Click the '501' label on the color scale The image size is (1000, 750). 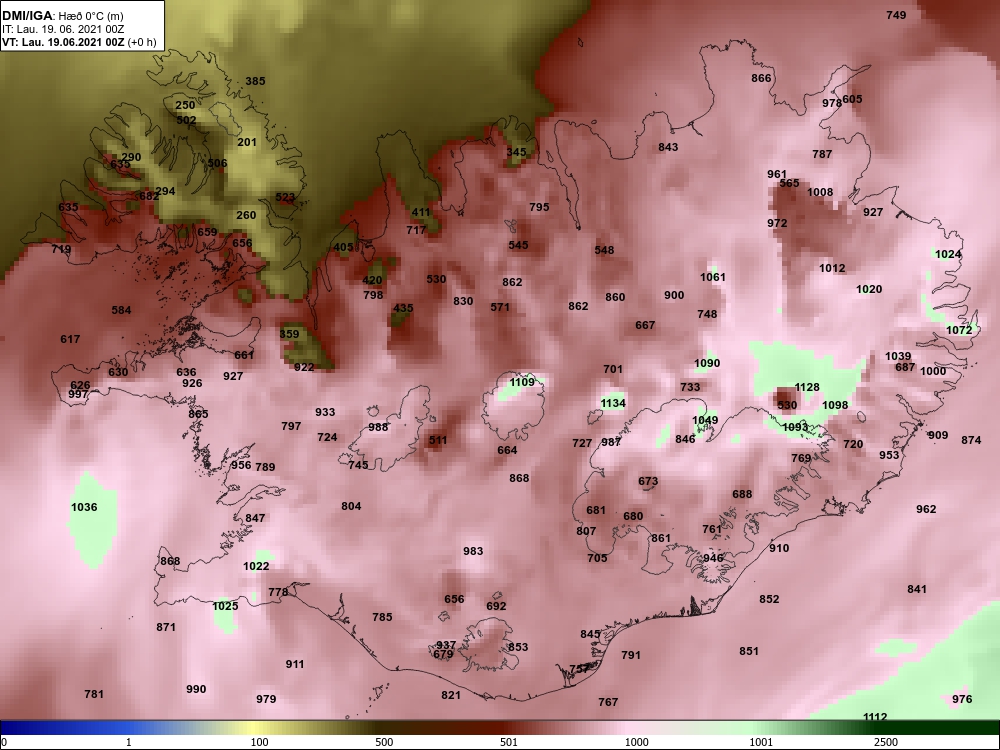(508, 742)
